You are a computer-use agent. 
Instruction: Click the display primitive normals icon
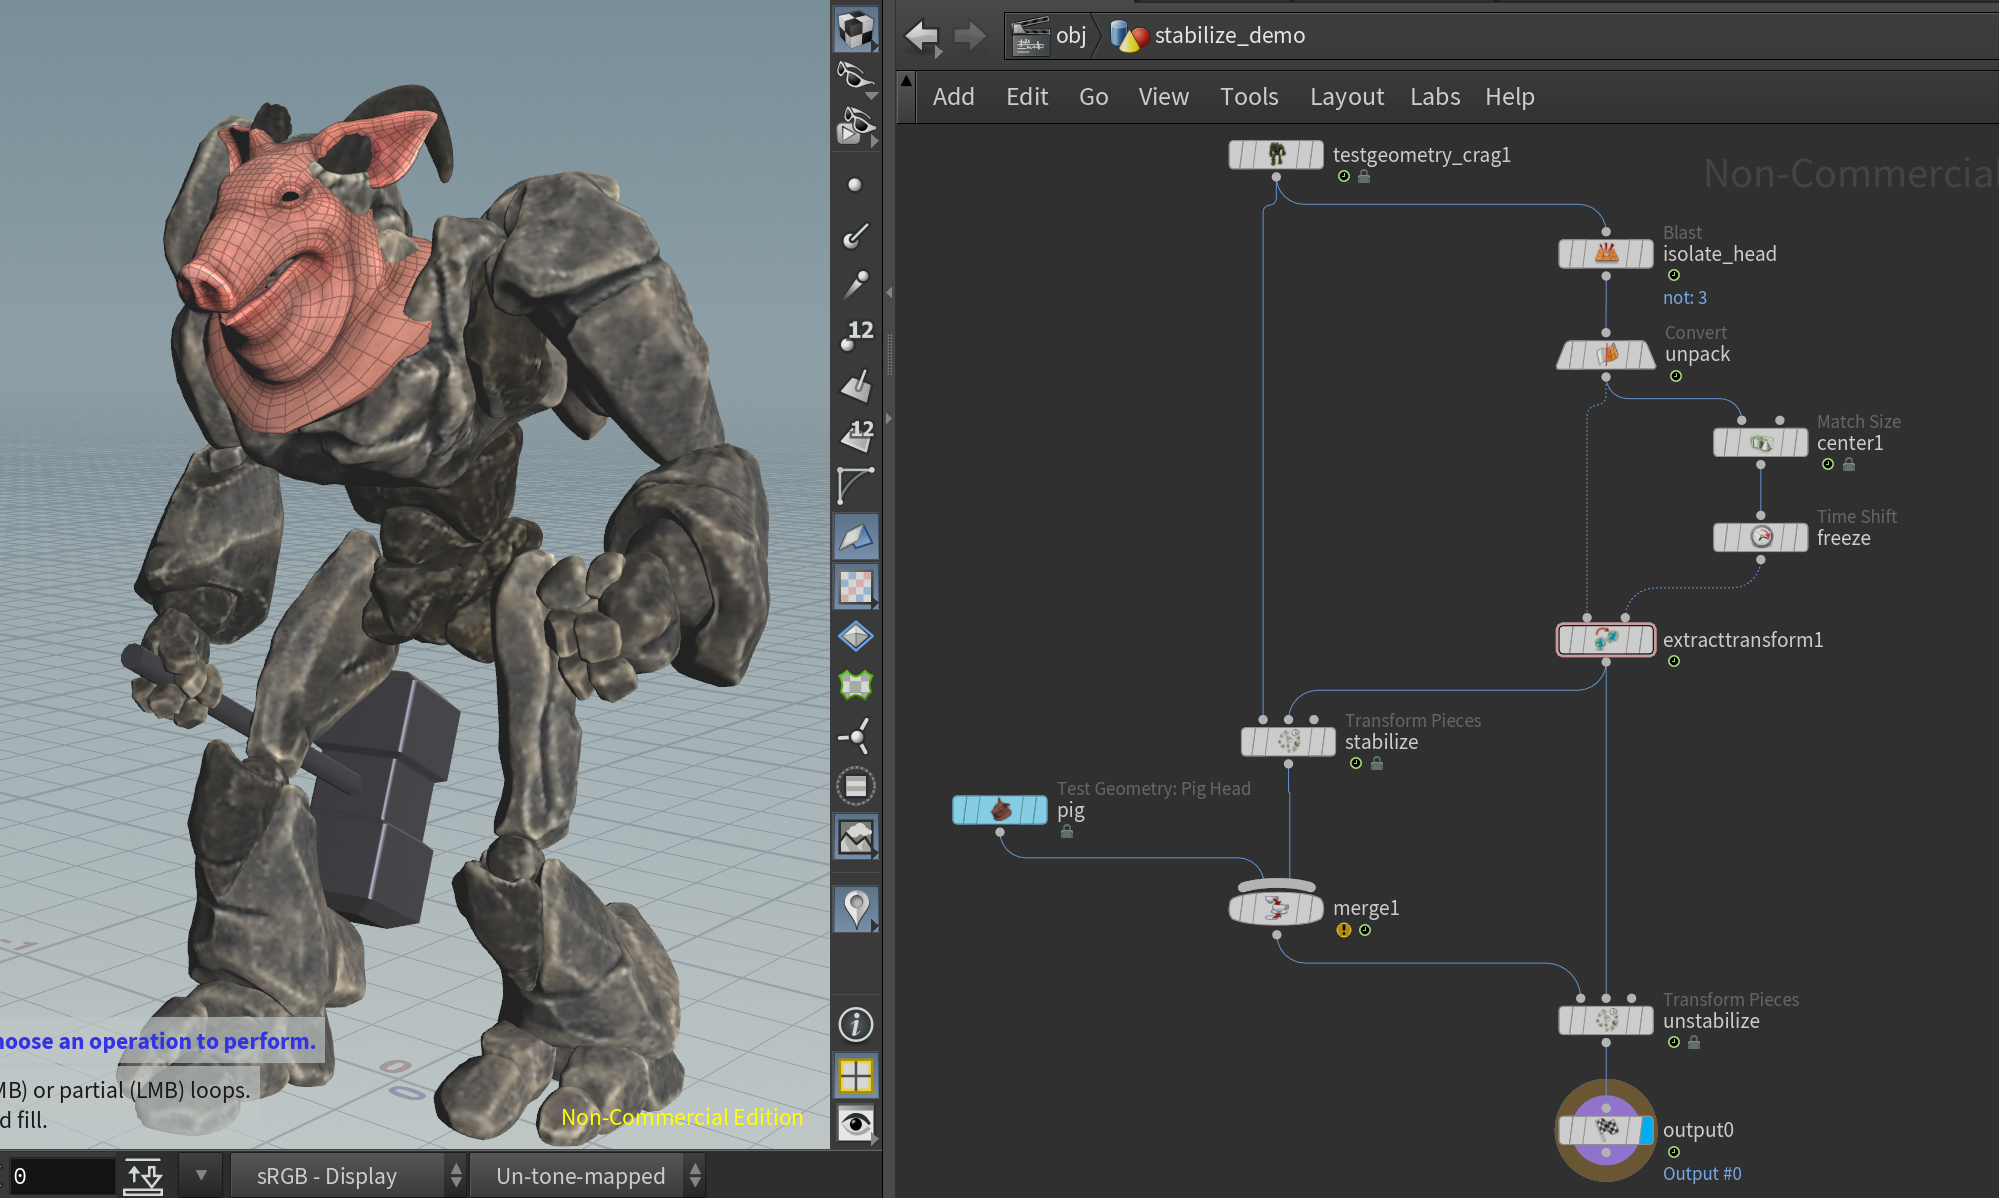(x=855, y=385)
